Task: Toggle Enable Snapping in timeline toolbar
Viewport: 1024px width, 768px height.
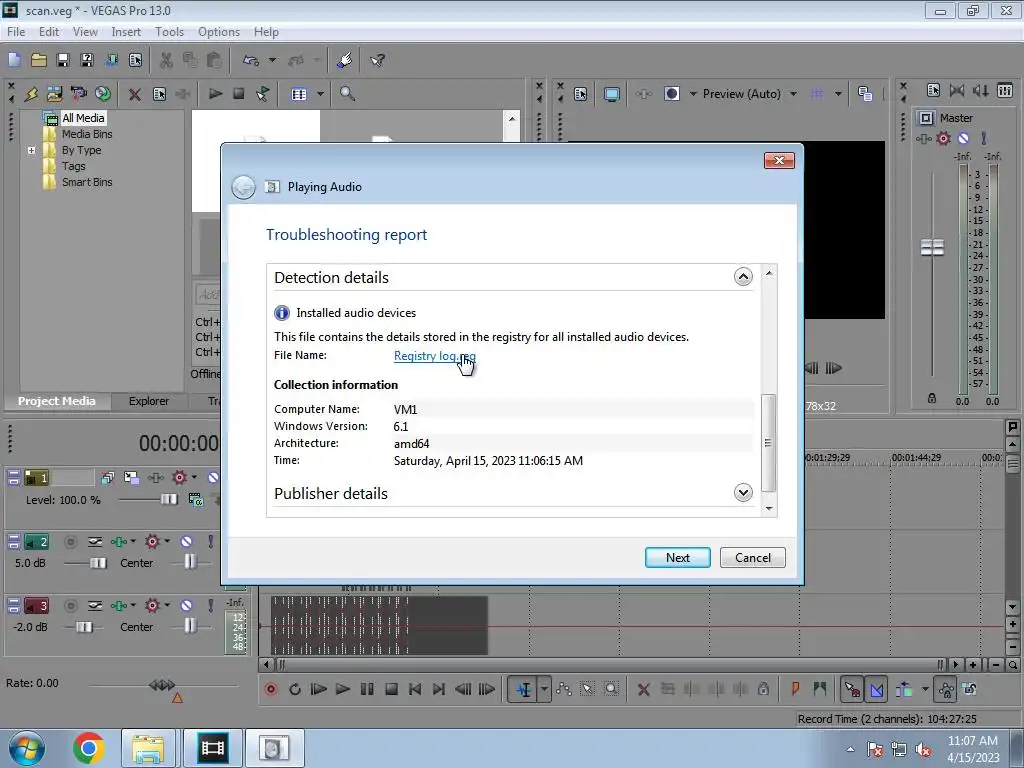Action: pos(852,689)
